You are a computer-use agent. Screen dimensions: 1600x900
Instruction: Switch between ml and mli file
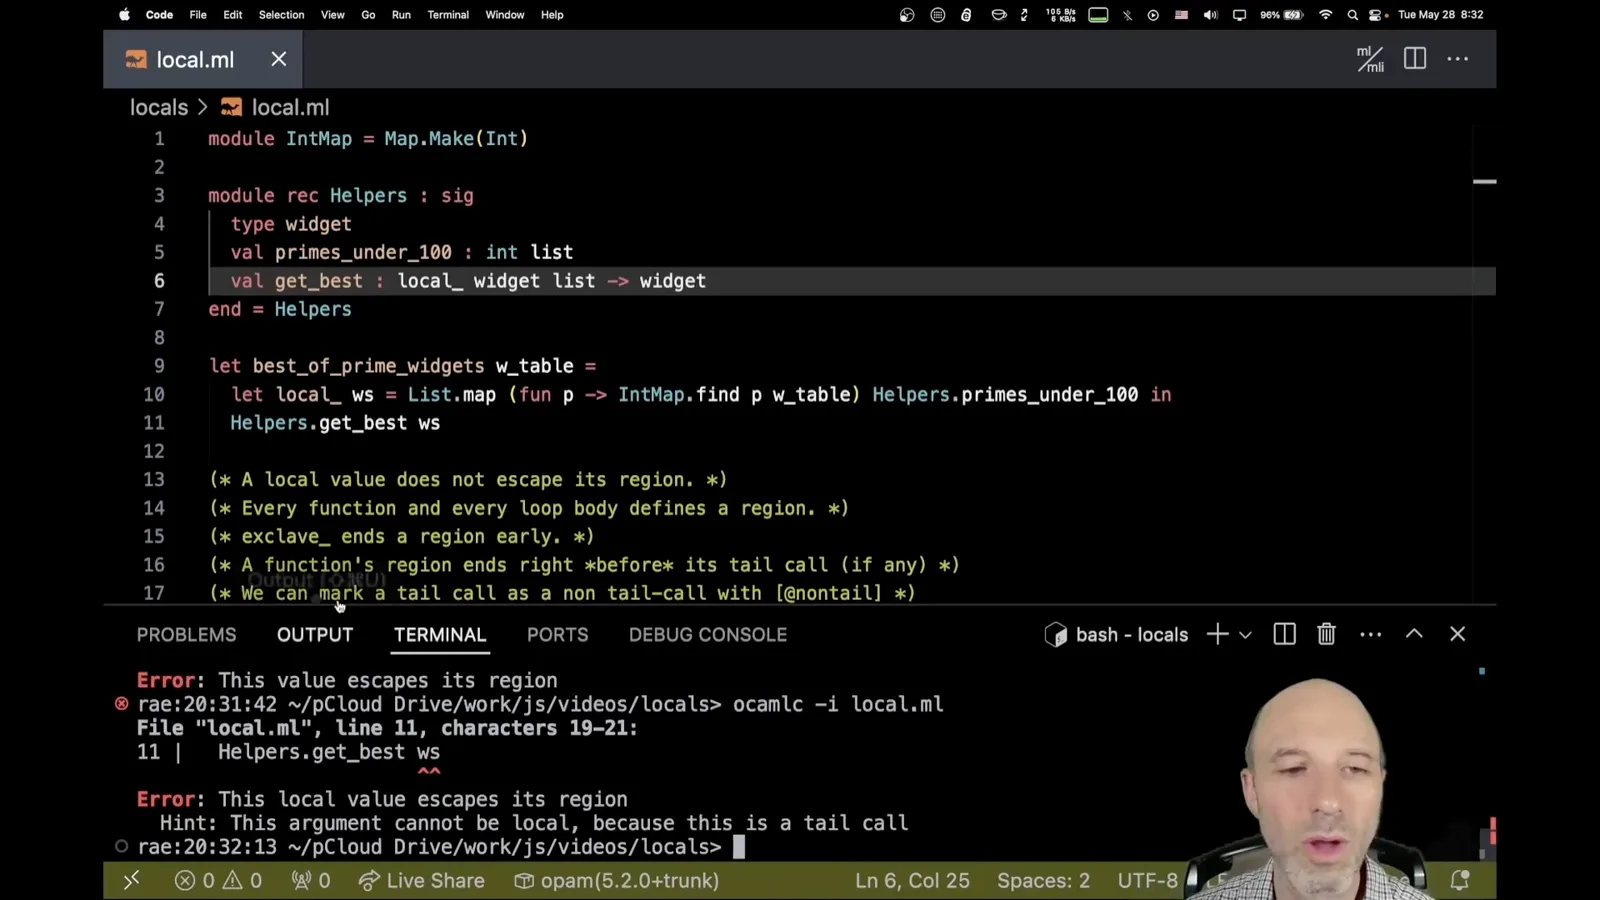tap(1370, 59)
